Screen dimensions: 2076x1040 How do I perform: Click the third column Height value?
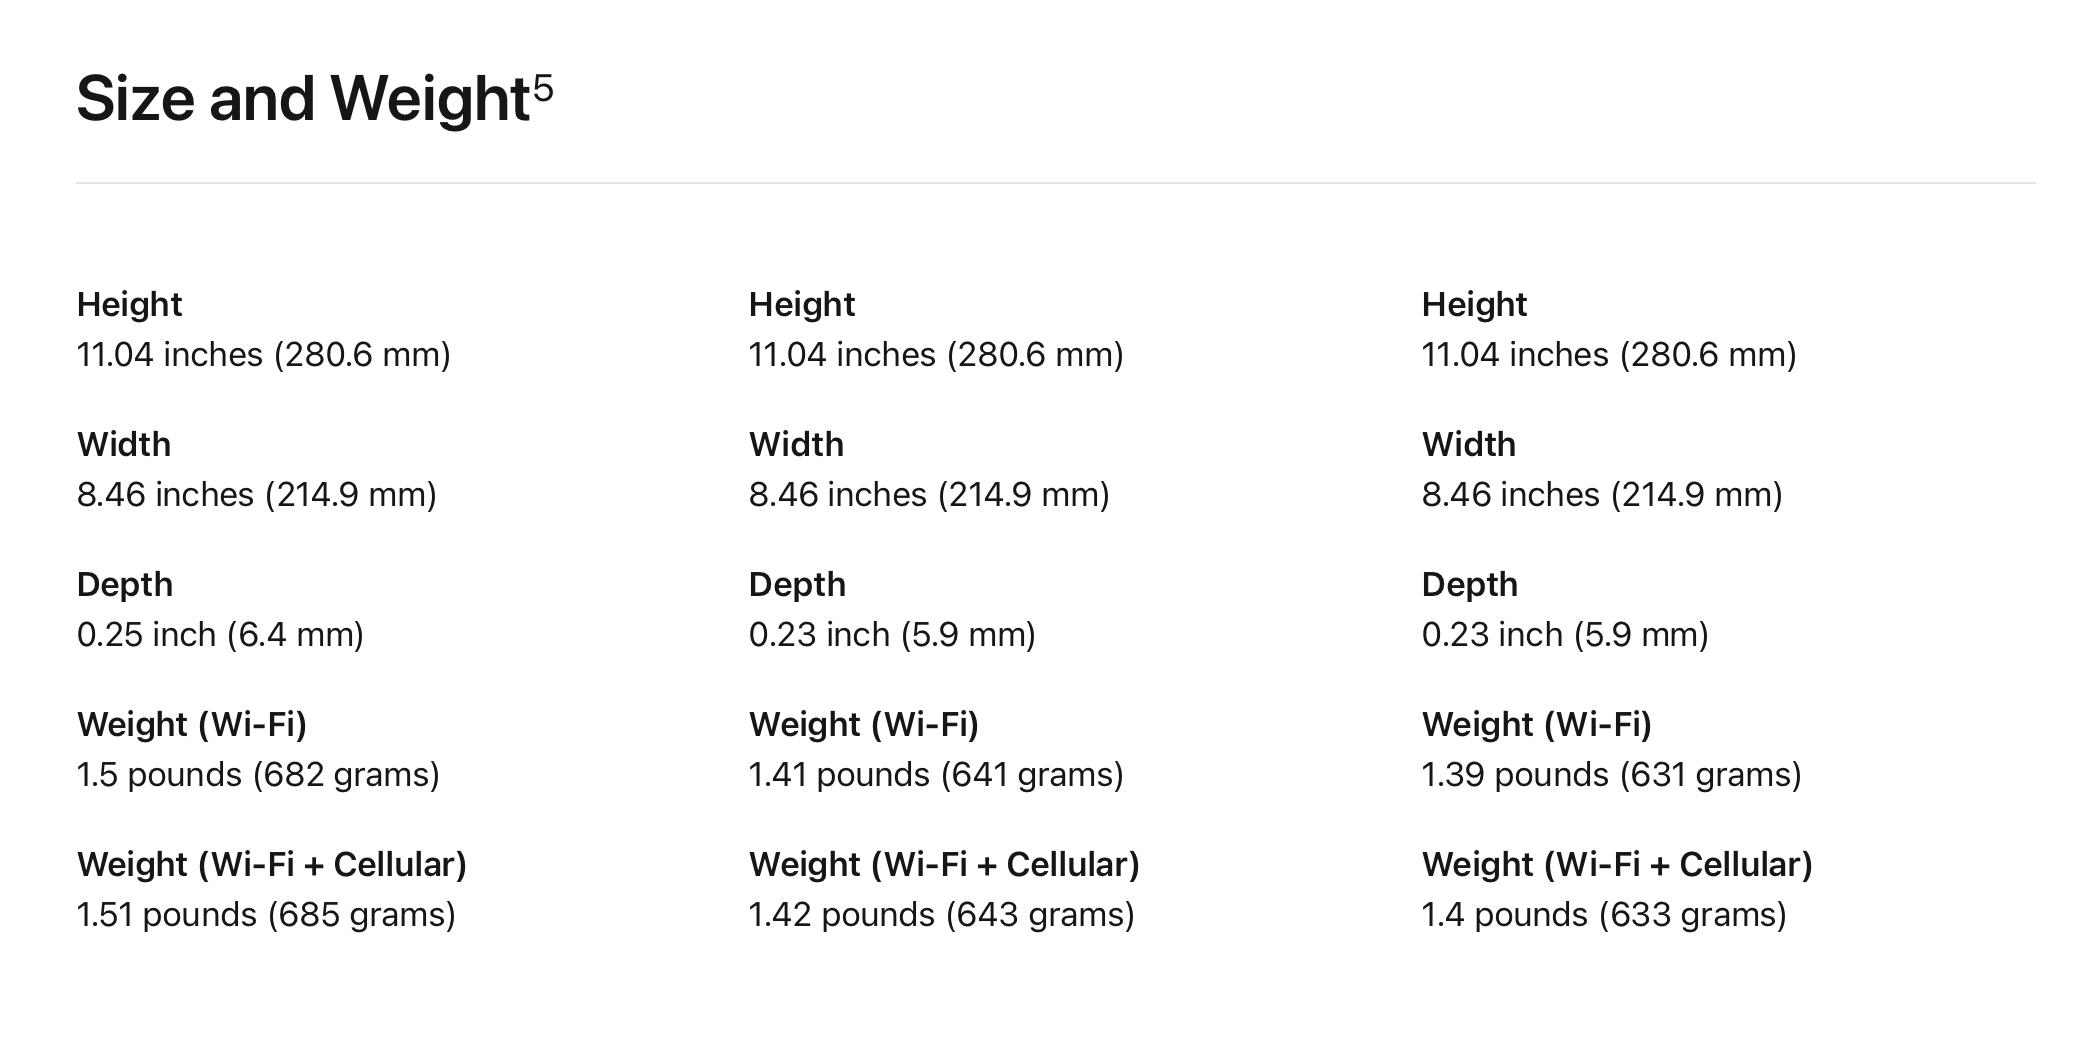[x=1608, y=355]
